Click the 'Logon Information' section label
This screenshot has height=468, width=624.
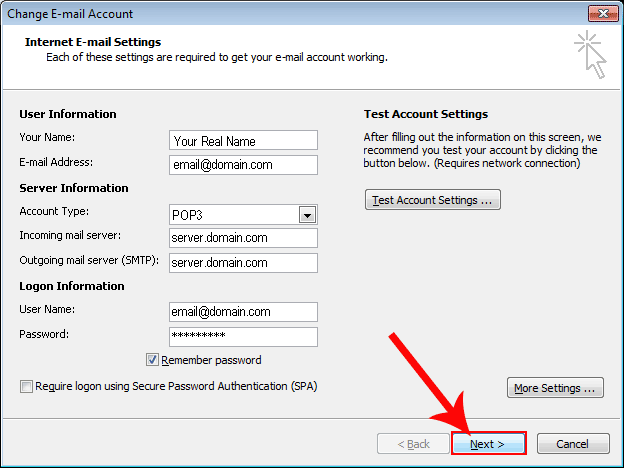(72, 286)
